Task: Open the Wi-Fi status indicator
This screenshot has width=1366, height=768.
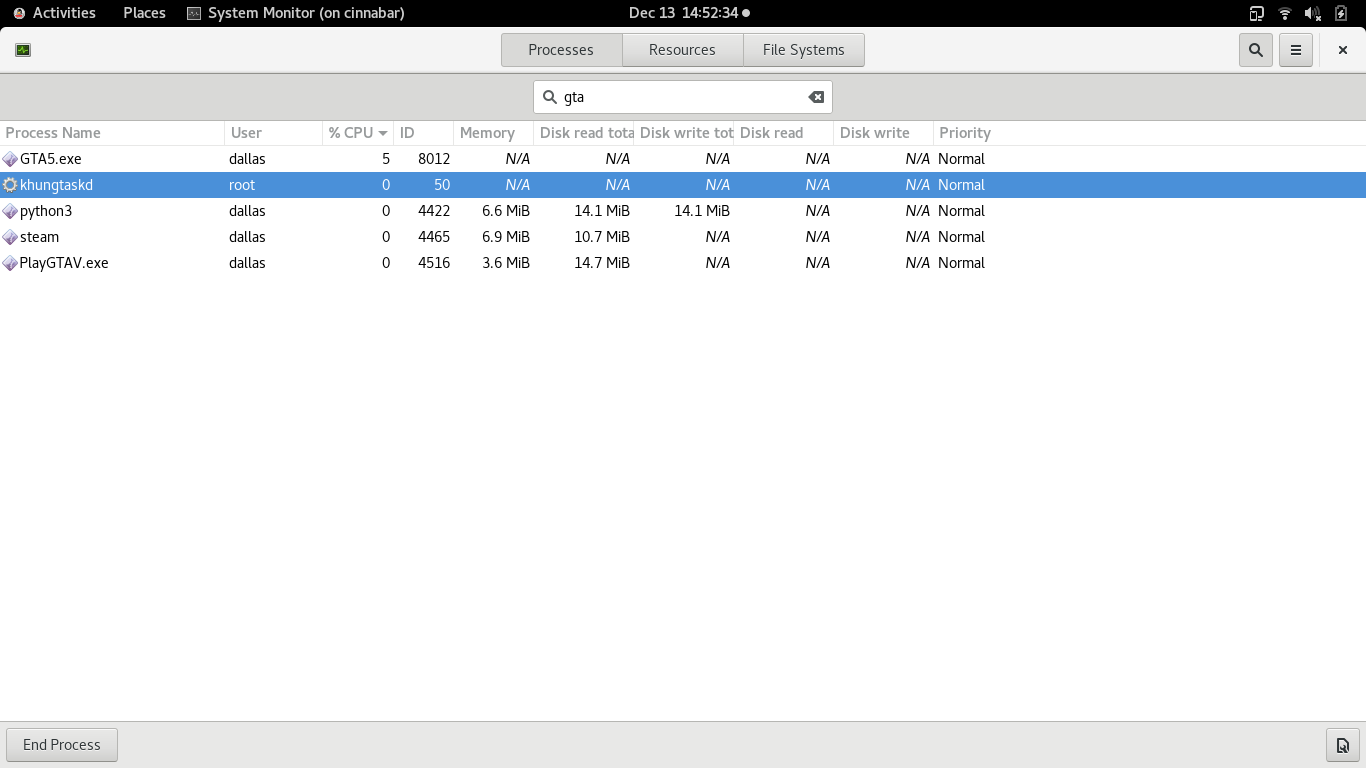Action: [1285, 13]
